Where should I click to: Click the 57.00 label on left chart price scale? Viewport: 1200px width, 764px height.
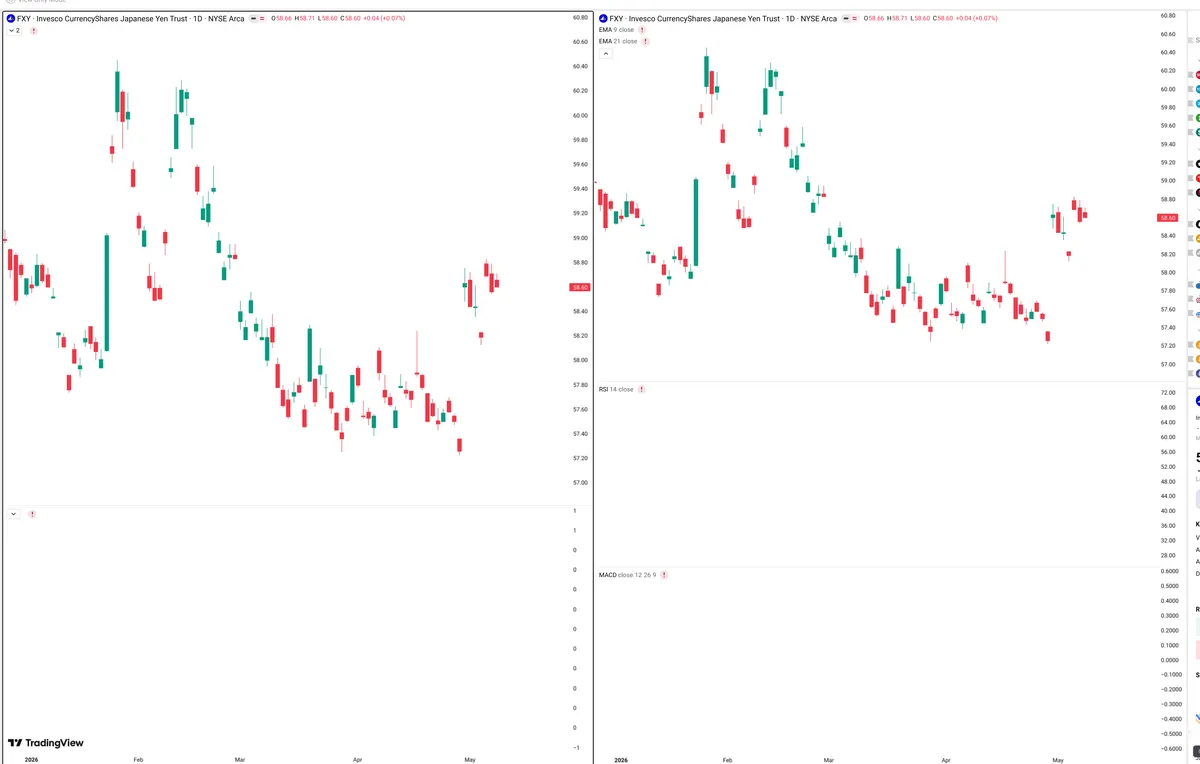[580, 483]
